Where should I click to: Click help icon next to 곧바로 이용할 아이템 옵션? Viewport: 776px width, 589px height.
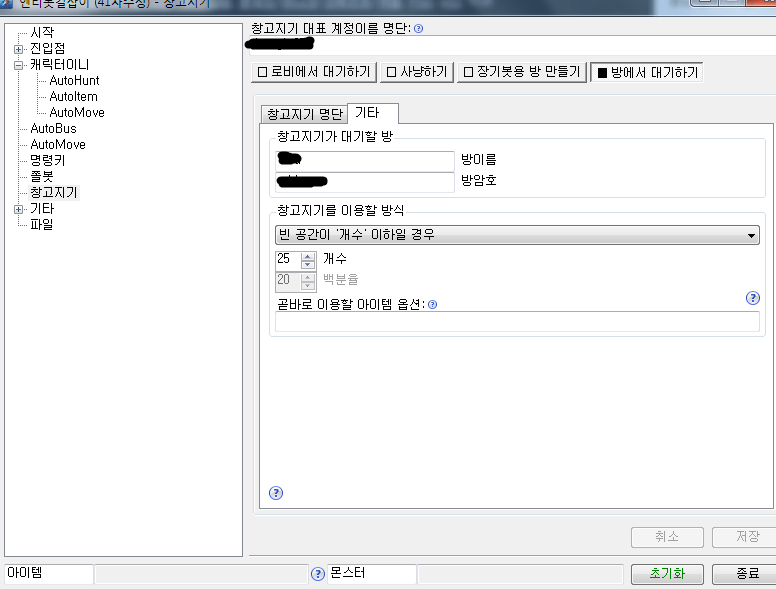[x=433, y=305]
